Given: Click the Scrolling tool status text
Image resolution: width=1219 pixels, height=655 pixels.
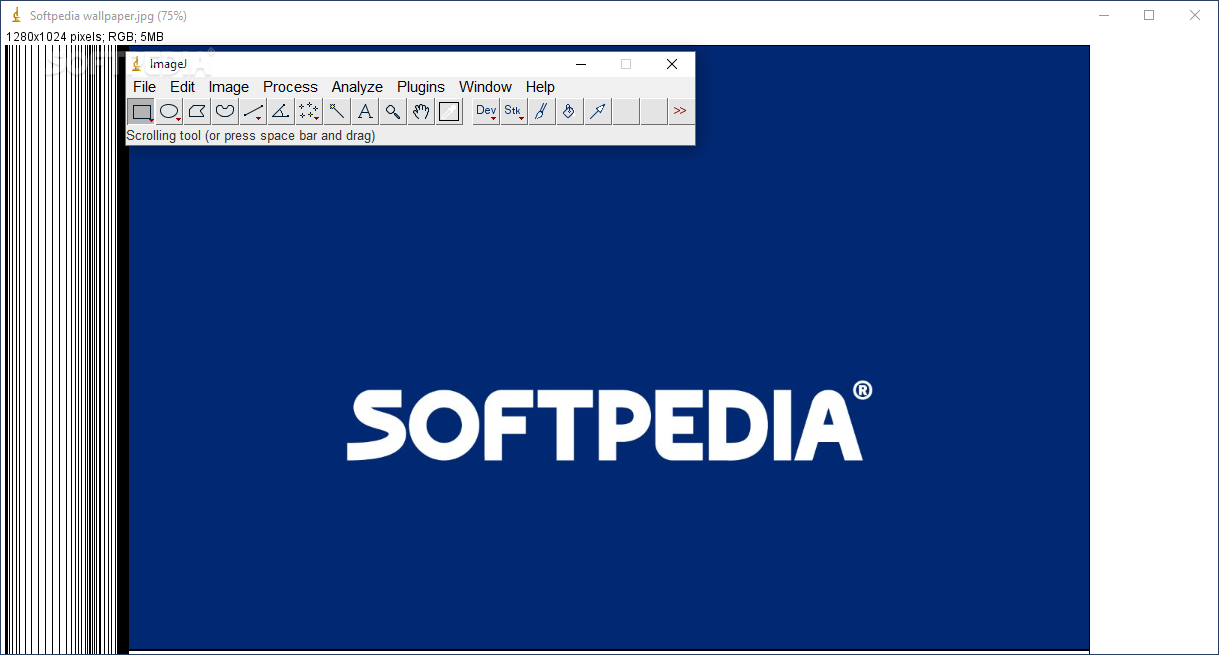Looking at the screenshot, I should [x=251, y=136].
